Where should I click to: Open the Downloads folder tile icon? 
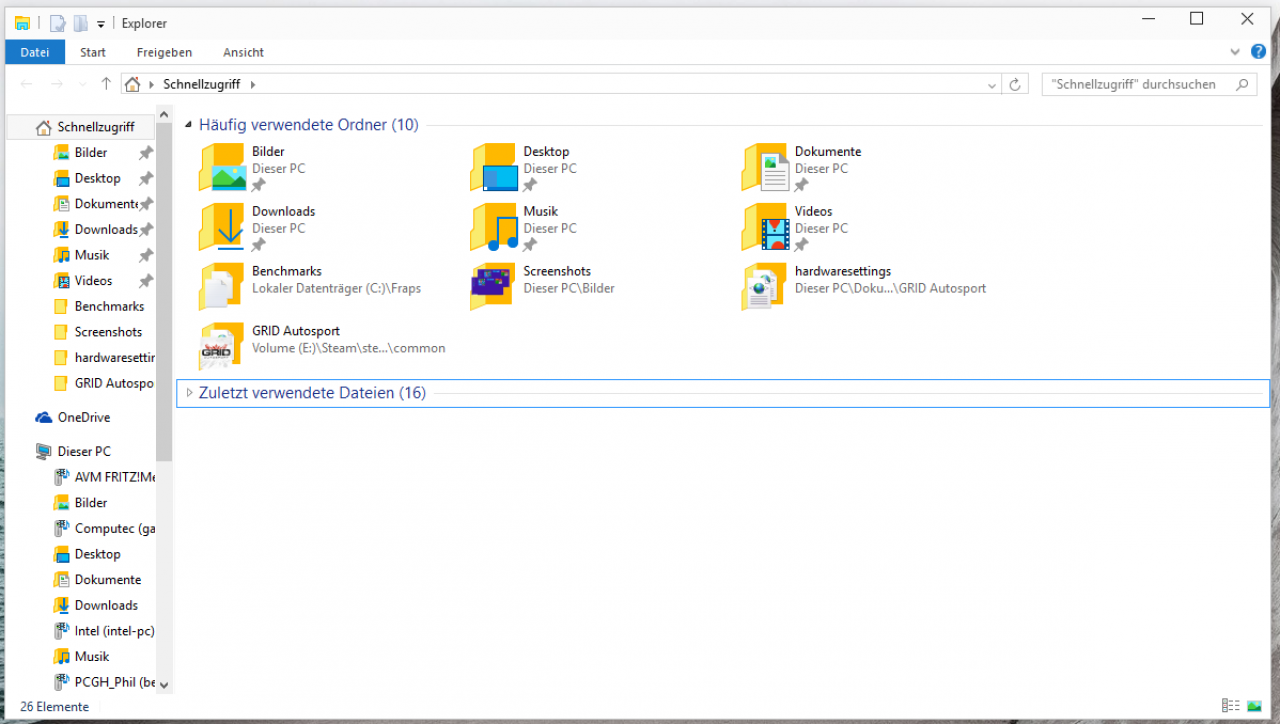click(222, 227)
